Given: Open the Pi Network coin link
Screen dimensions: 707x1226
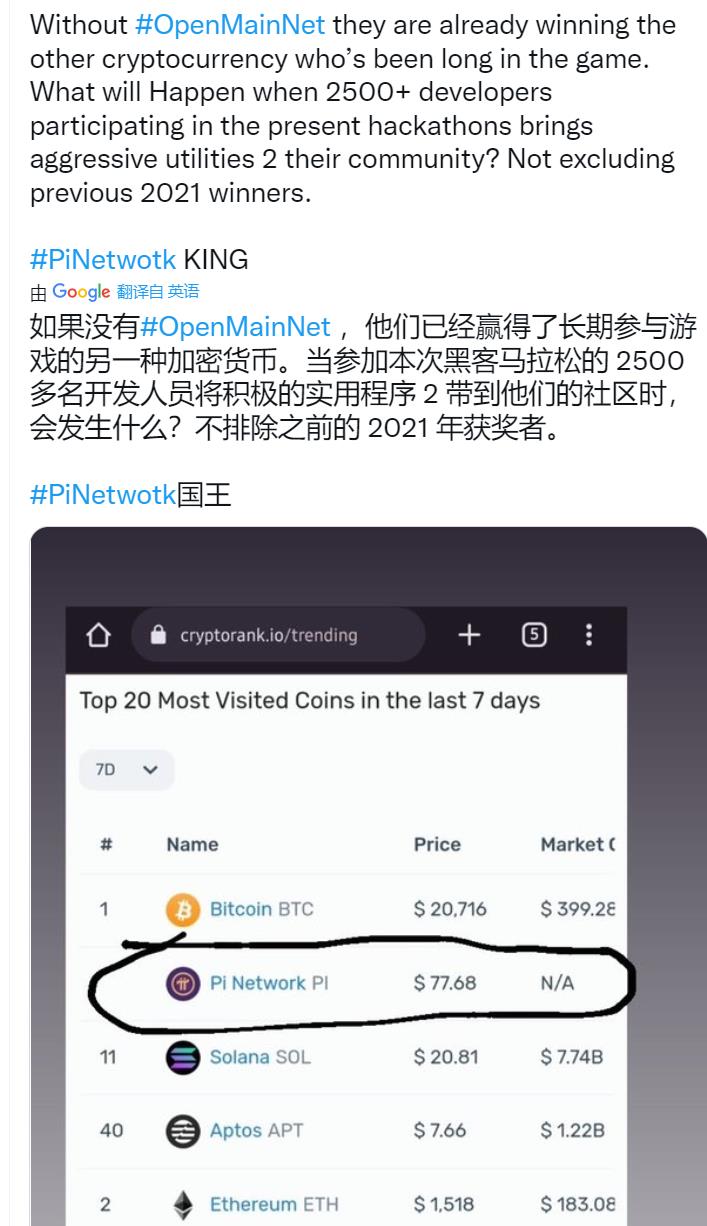Looking at the screenshot, I should coord(268,983).
